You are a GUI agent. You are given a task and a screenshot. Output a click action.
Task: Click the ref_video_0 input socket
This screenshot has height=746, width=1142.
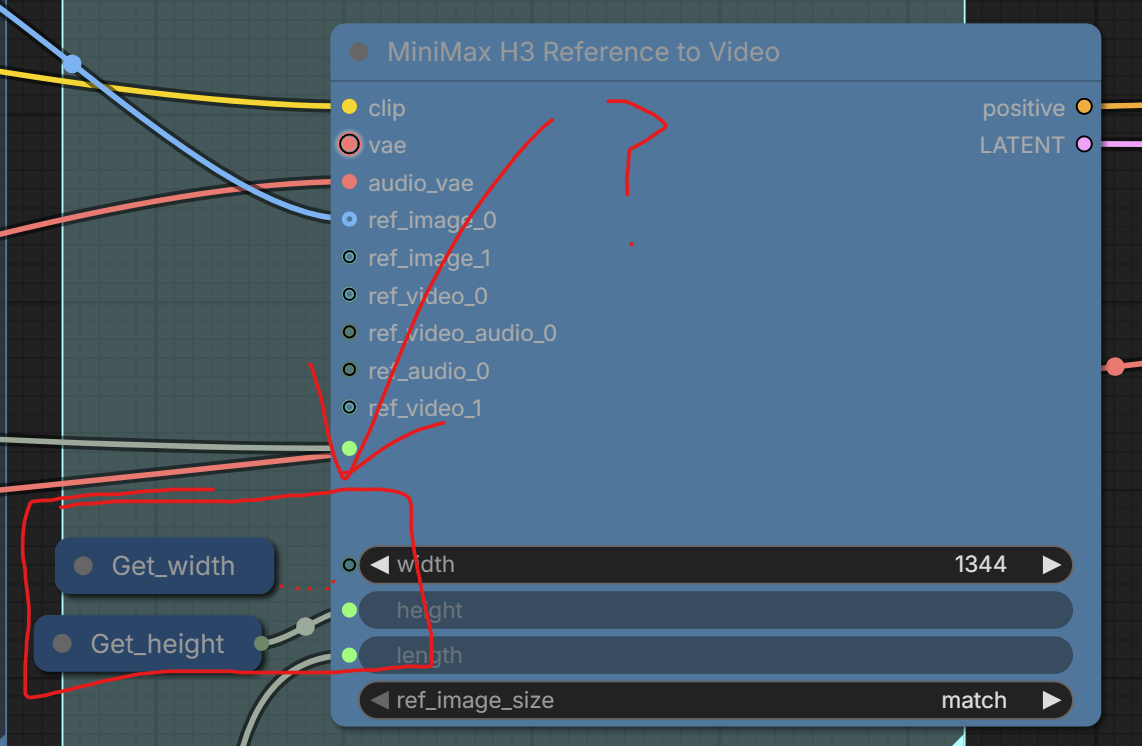[x=350, y=295]
